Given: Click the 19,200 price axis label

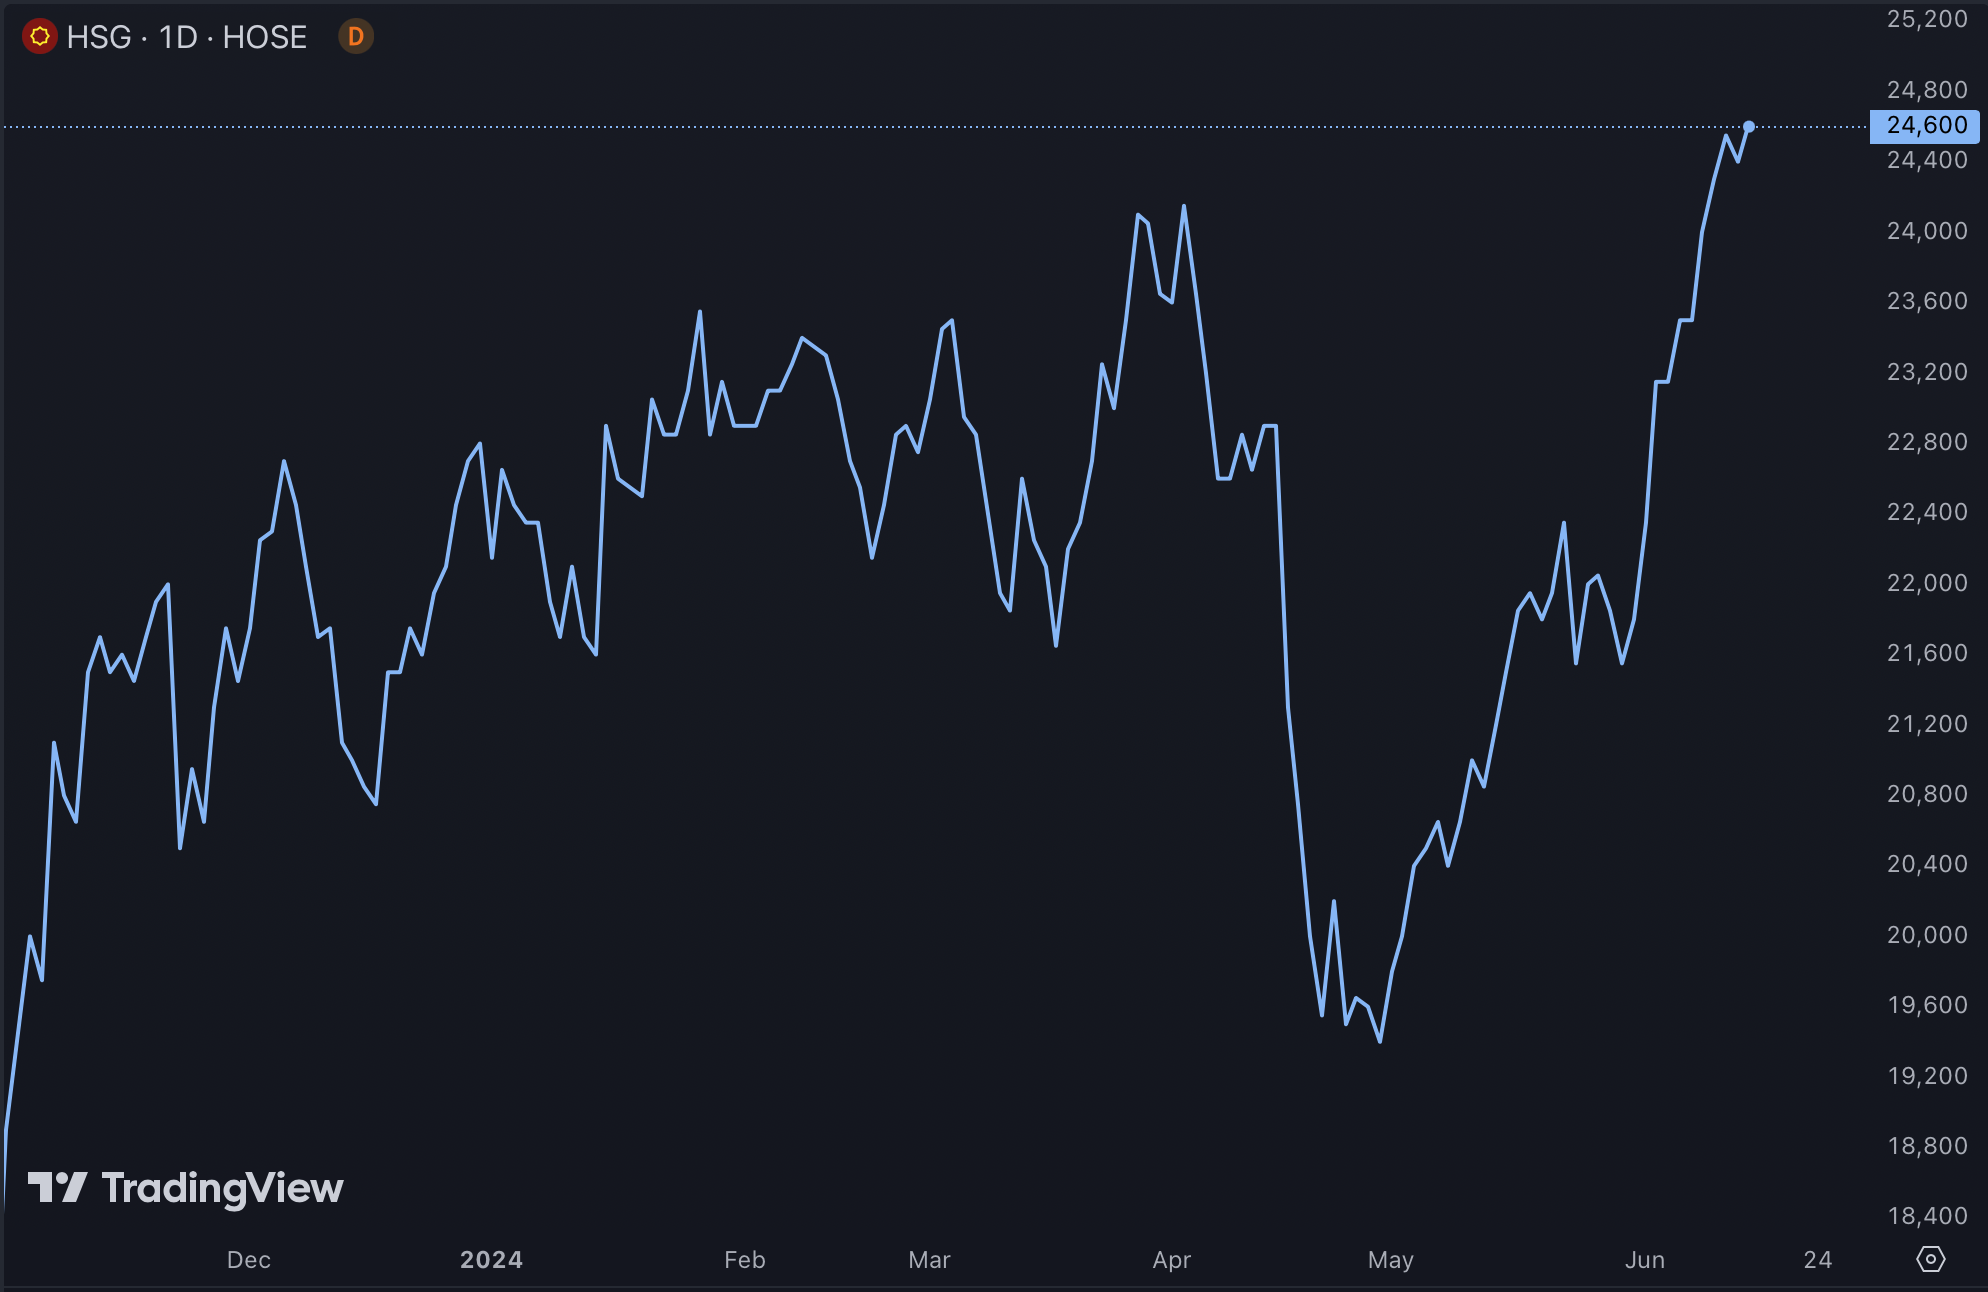Looking at the screenshot, I should click(1926, 1076).
